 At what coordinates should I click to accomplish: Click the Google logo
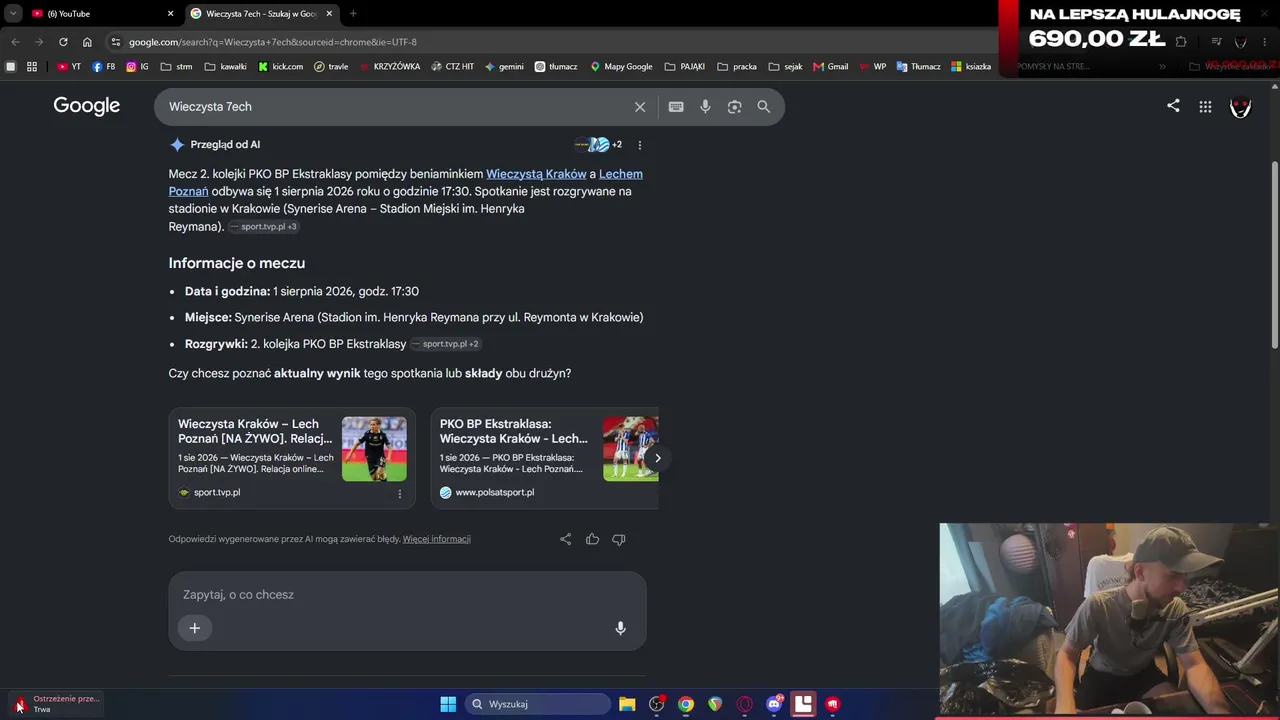87,106
